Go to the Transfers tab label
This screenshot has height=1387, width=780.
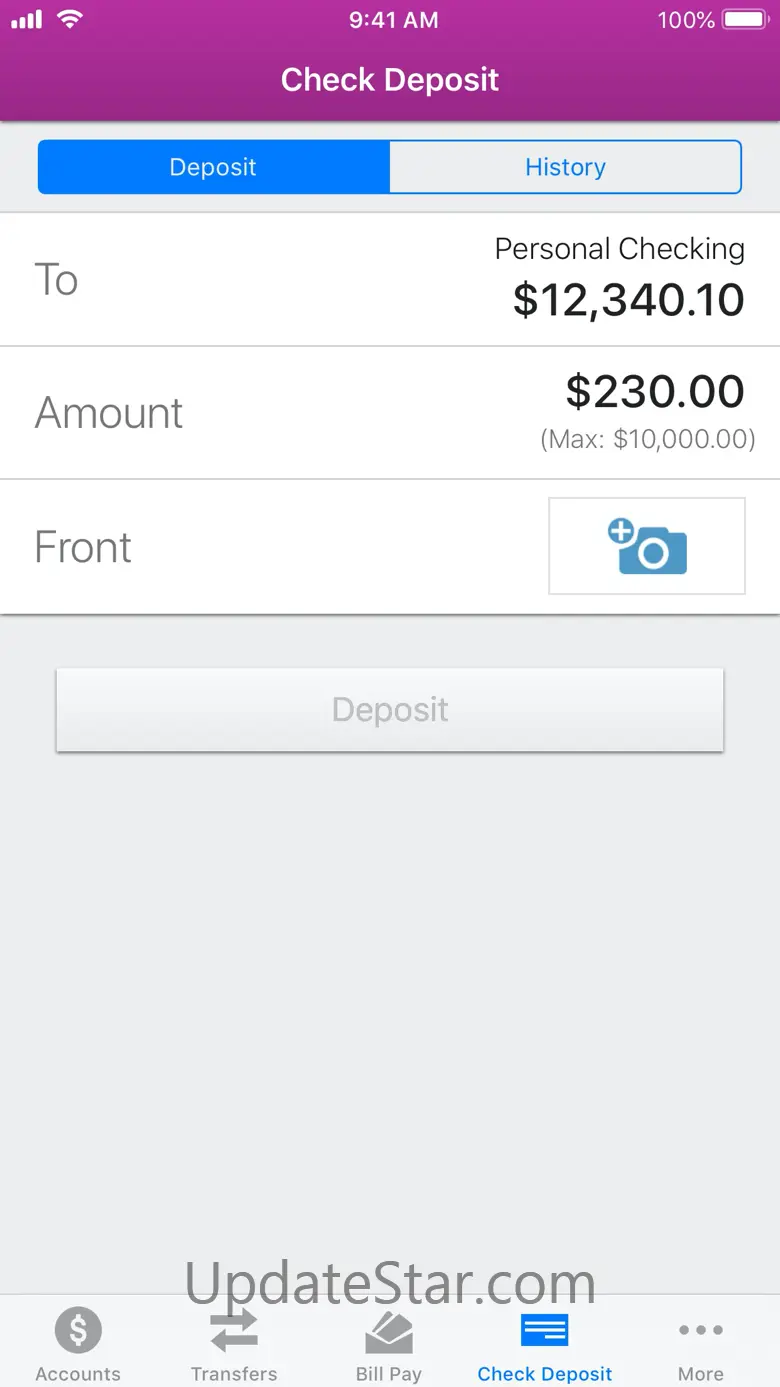click(x=234, y=1374)
